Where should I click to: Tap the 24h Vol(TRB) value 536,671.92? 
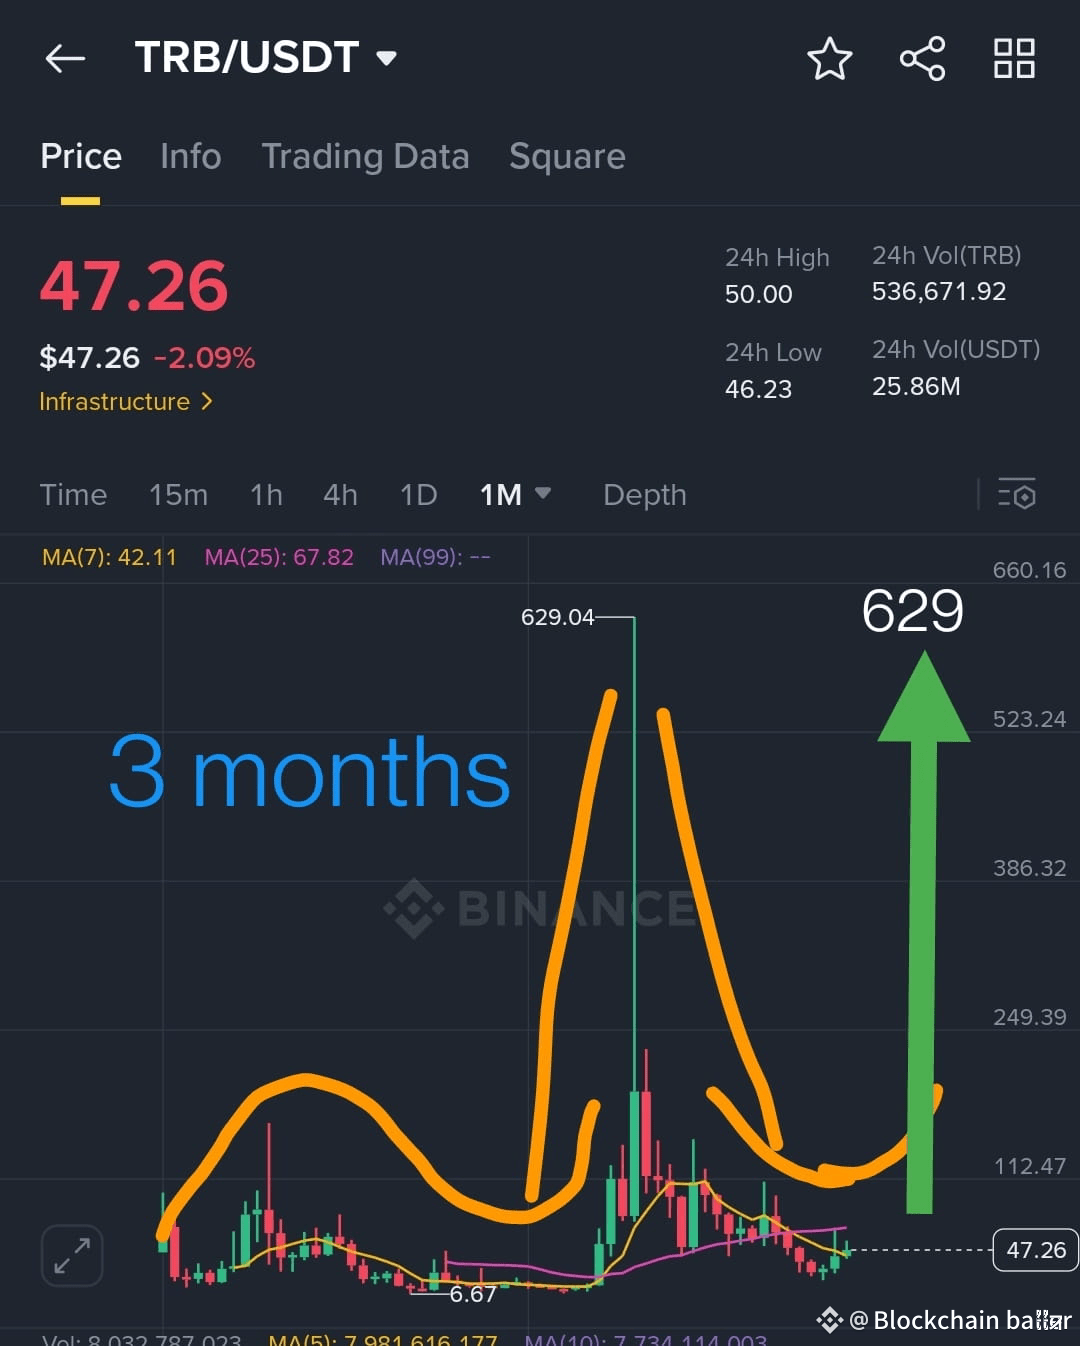[x=939, y=291]
